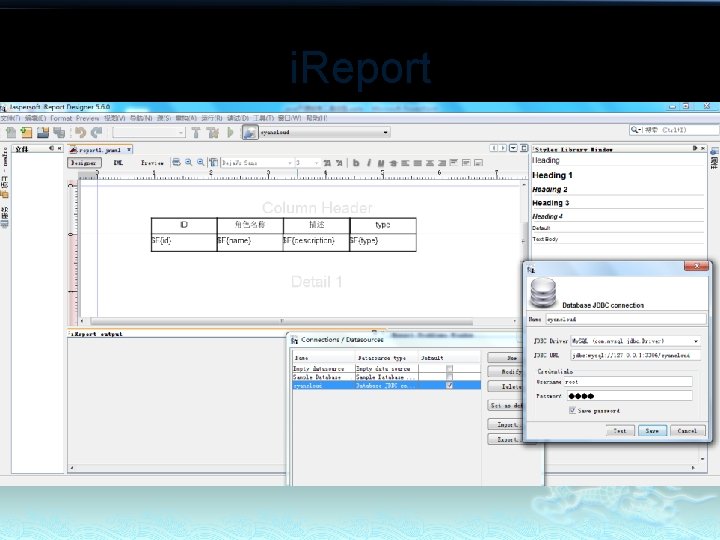Screen dimensions: 720x540
Task: Switch to the Designer view tab
Action: 84,163
